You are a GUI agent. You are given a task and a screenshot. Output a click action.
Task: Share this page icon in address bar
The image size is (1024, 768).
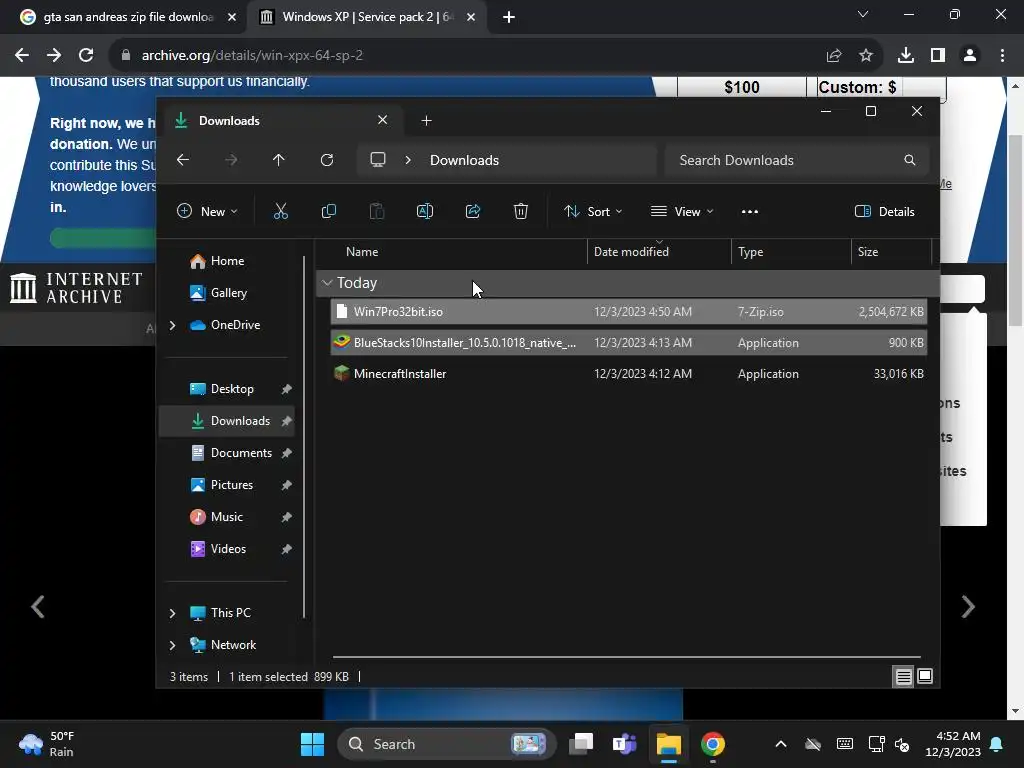(x=834, y=56)
